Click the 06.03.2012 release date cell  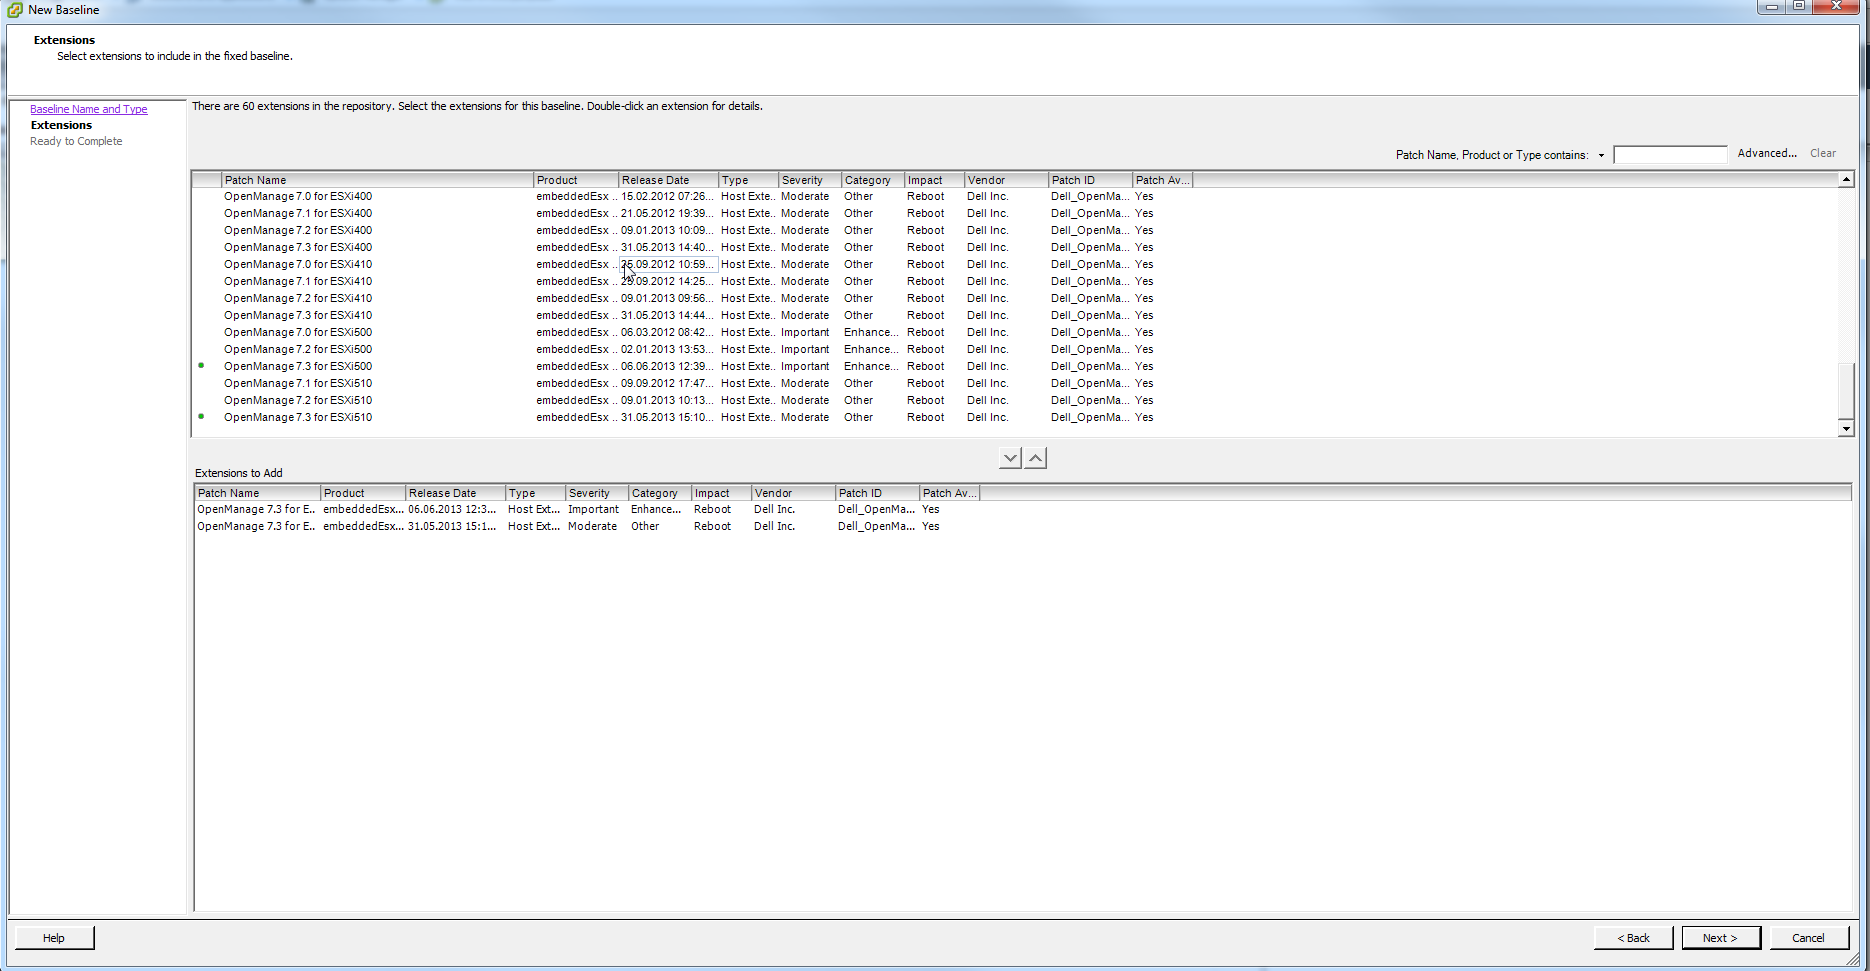667,333
